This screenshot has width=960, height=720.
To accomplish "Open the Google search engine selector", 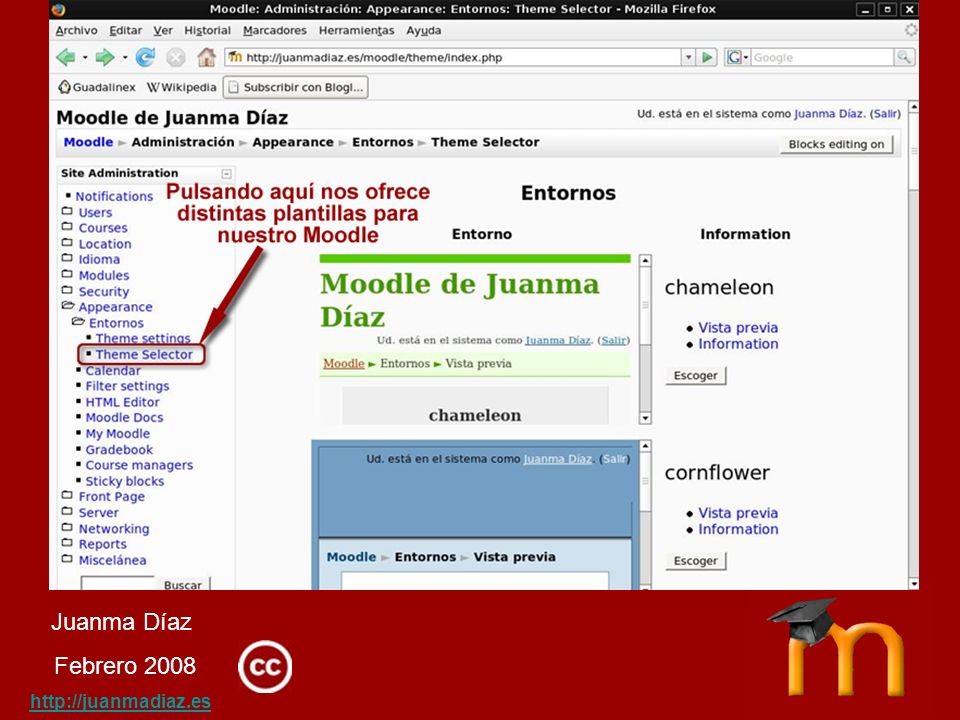I will click(737, 58).
